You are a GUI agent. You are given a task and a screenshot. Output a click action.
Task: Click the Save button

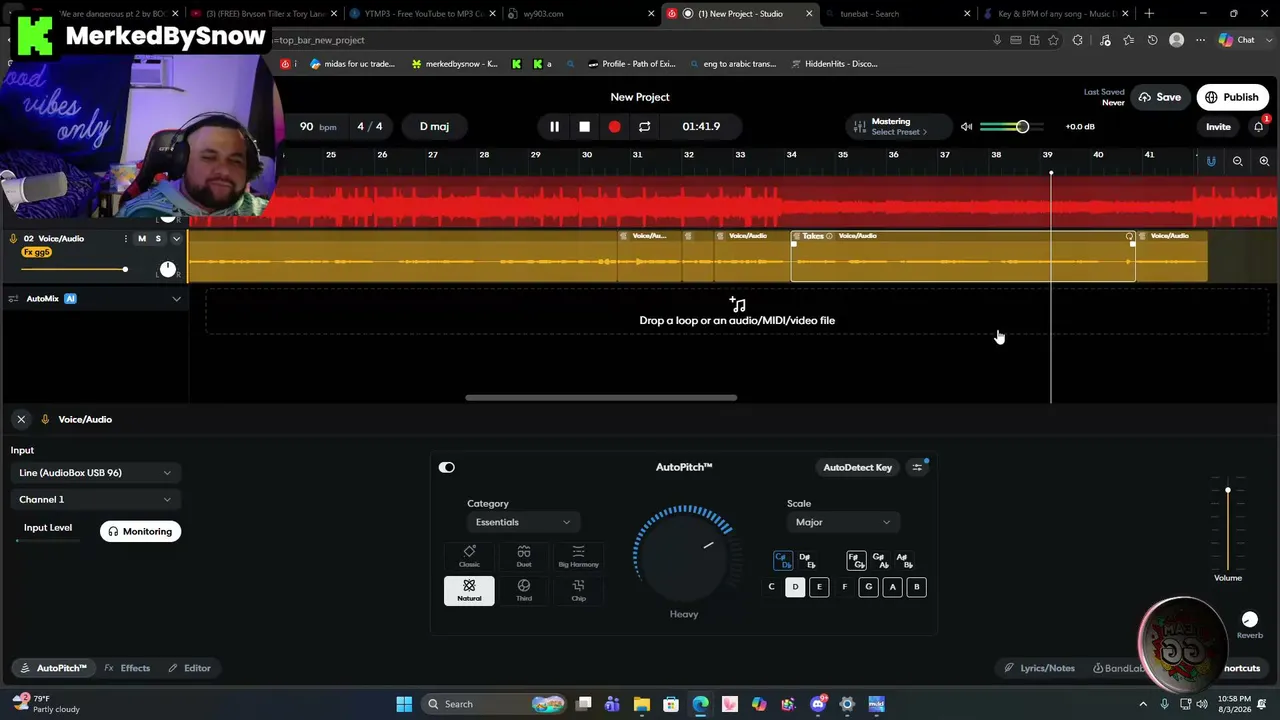(1159, 97)
